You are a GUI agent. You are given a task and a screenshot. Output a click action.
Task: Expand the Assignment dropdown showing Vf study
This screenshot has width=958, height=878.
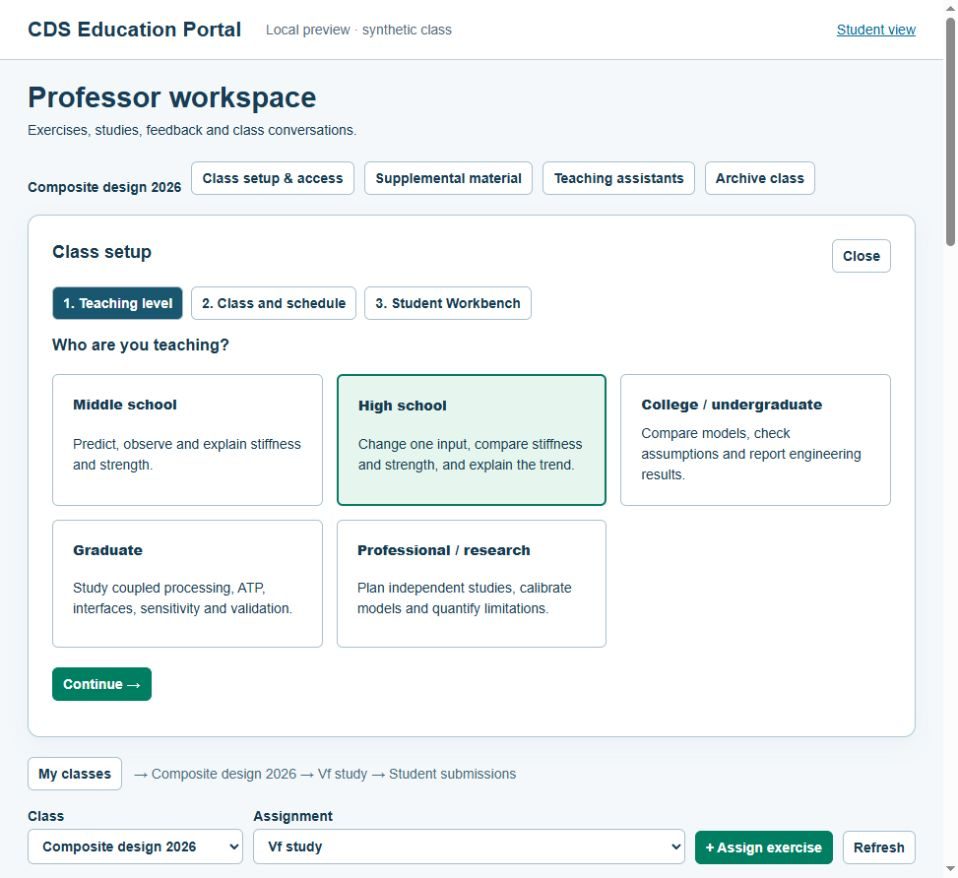[469, 847]
